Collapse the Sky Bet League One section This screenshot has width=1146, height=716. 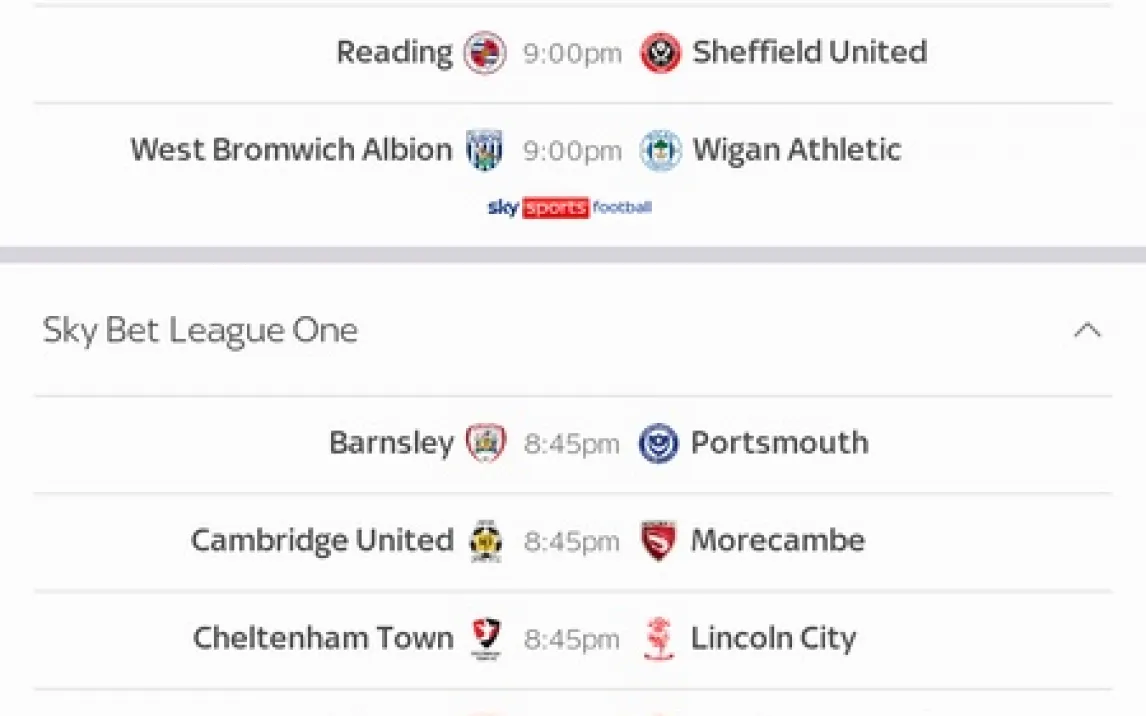point(1087,330)
